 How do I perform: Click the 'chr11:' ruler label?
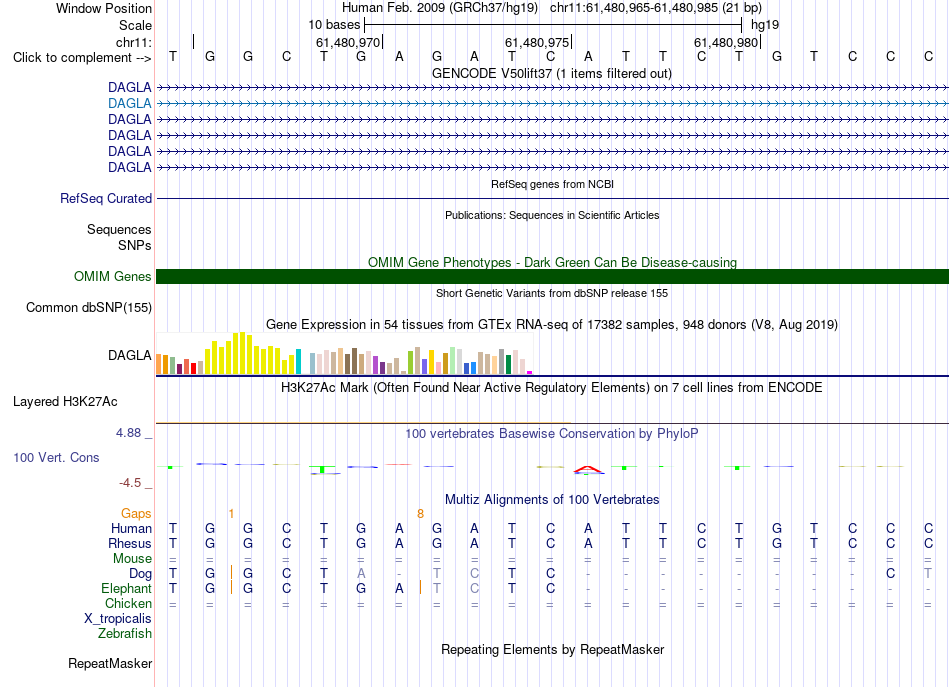point(133,42)
